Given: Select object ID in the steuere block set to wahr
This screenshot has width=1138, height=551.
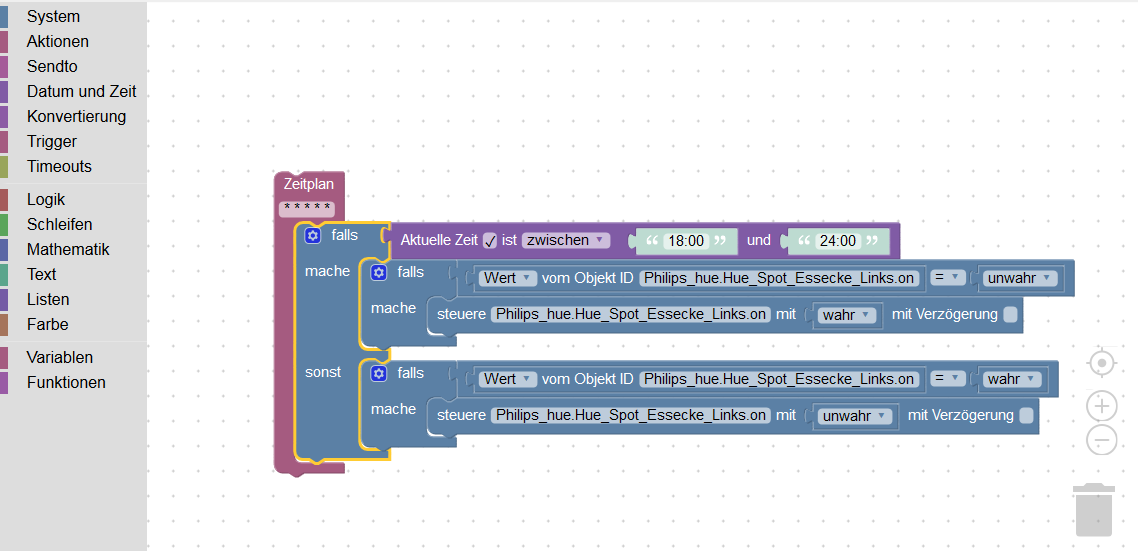Looking at the screenshot, I should [631, 314].
